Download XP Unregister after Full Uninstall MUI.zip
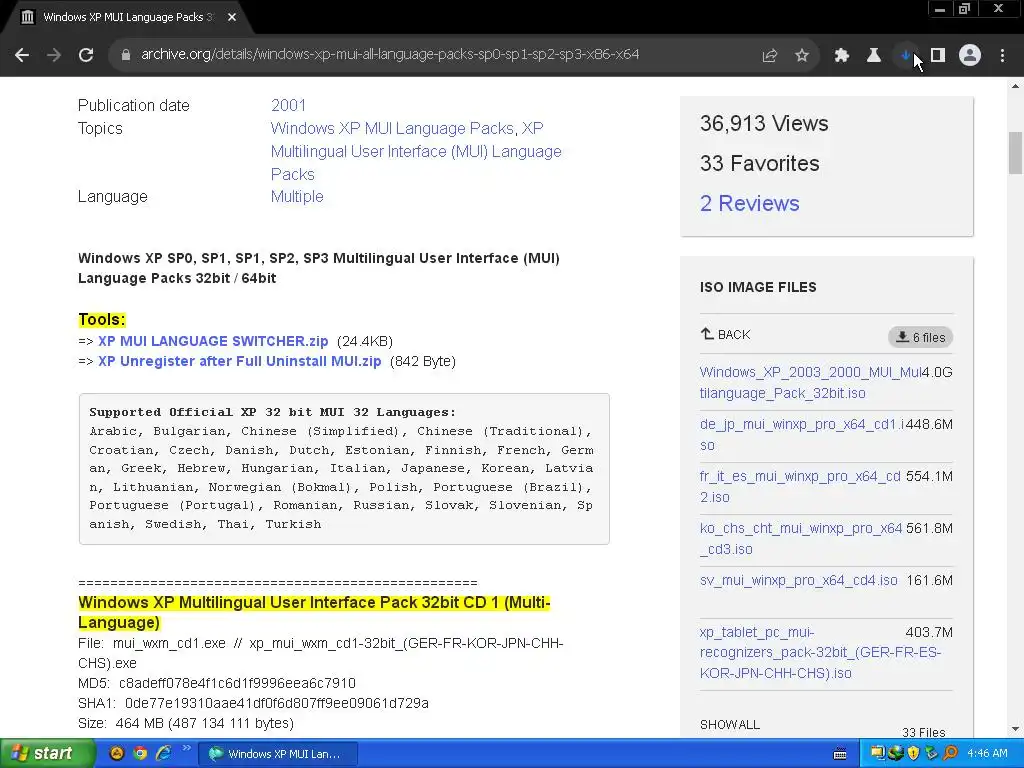Viewport: 1024px width, 768px height. click(x=239, y=361)
